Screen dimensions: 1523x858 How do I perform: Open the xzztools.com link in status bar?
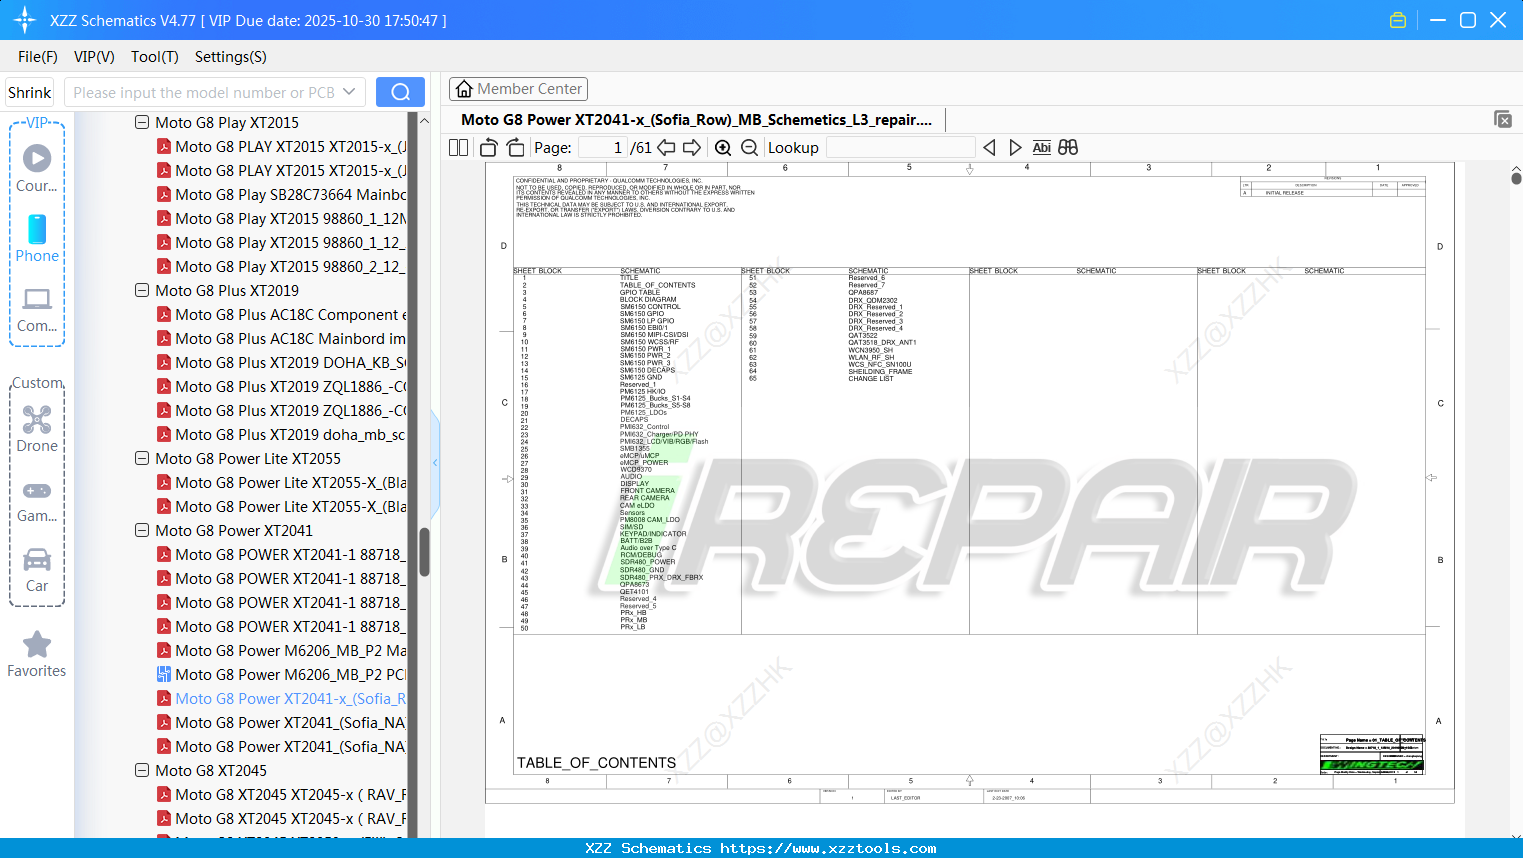click(x=828, y=848)
